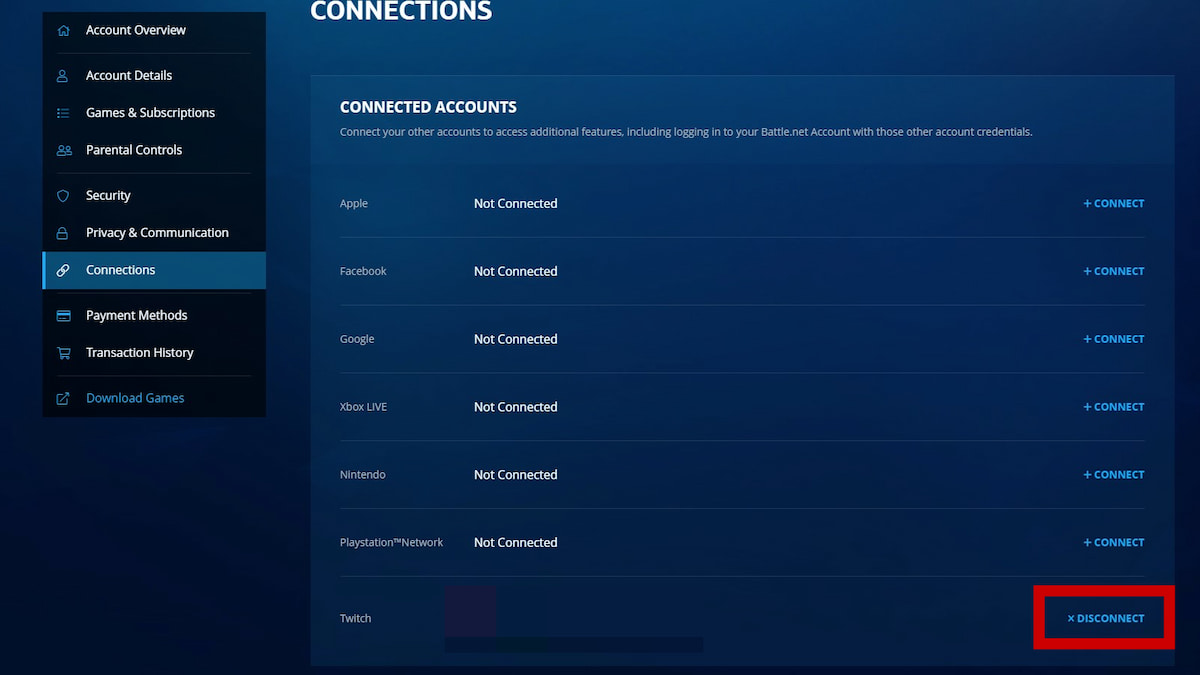
Task: Click the chain-link icon beside Connections
Action: [x=62, y=270]
